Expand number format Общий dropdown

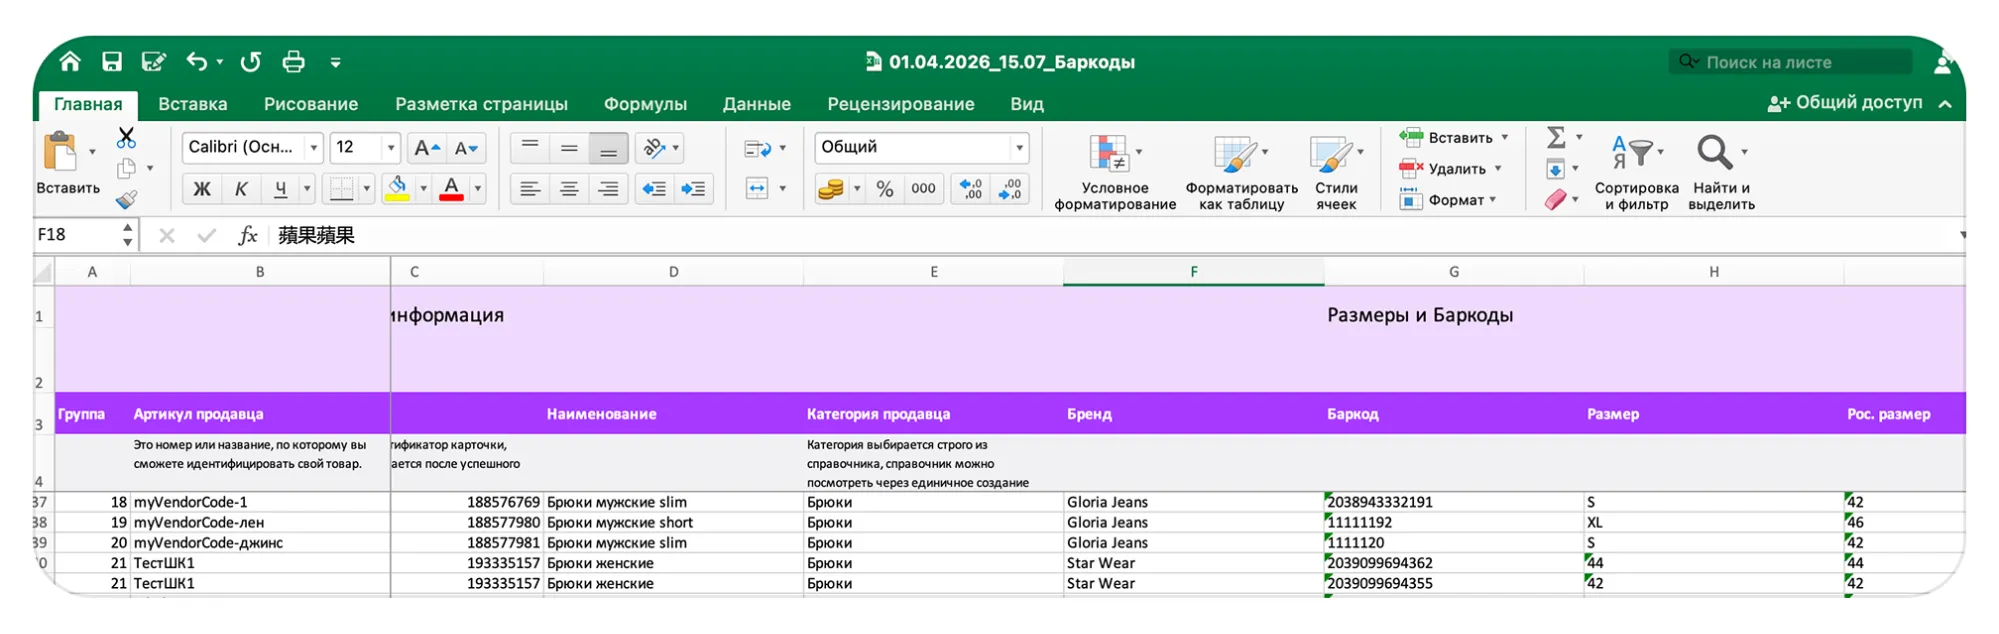(1019, 148)
